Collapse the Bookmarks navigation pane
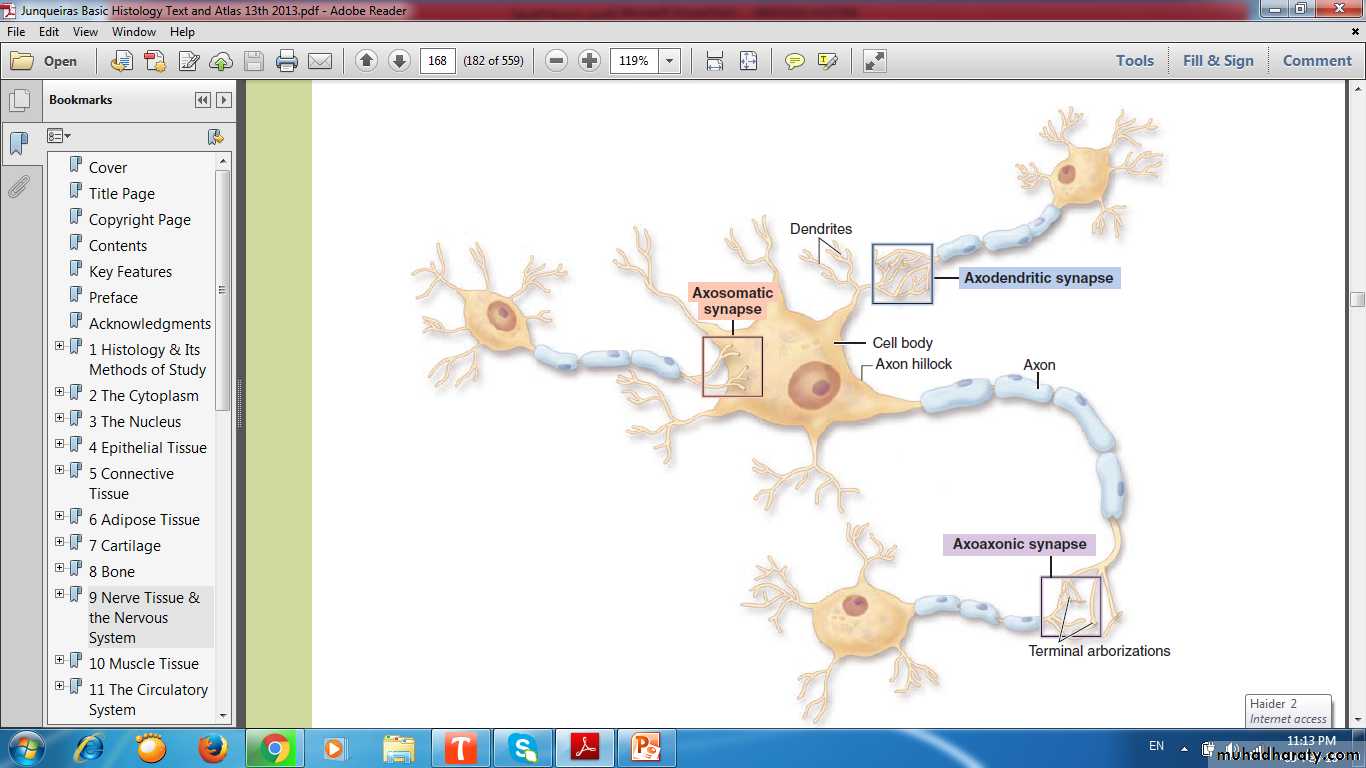The height and width of the screenshot is (768, 1366). (203, 100)
